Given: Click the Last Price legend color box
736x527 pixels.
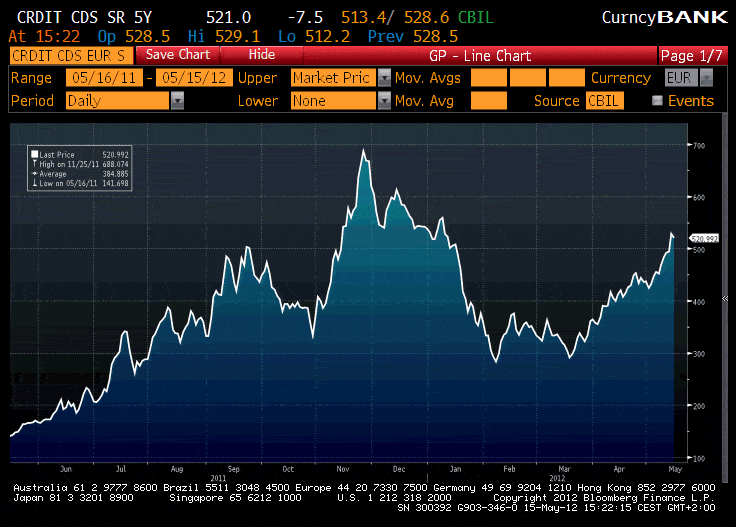Looking at the screenshot, I should click(x=35, y=155).
